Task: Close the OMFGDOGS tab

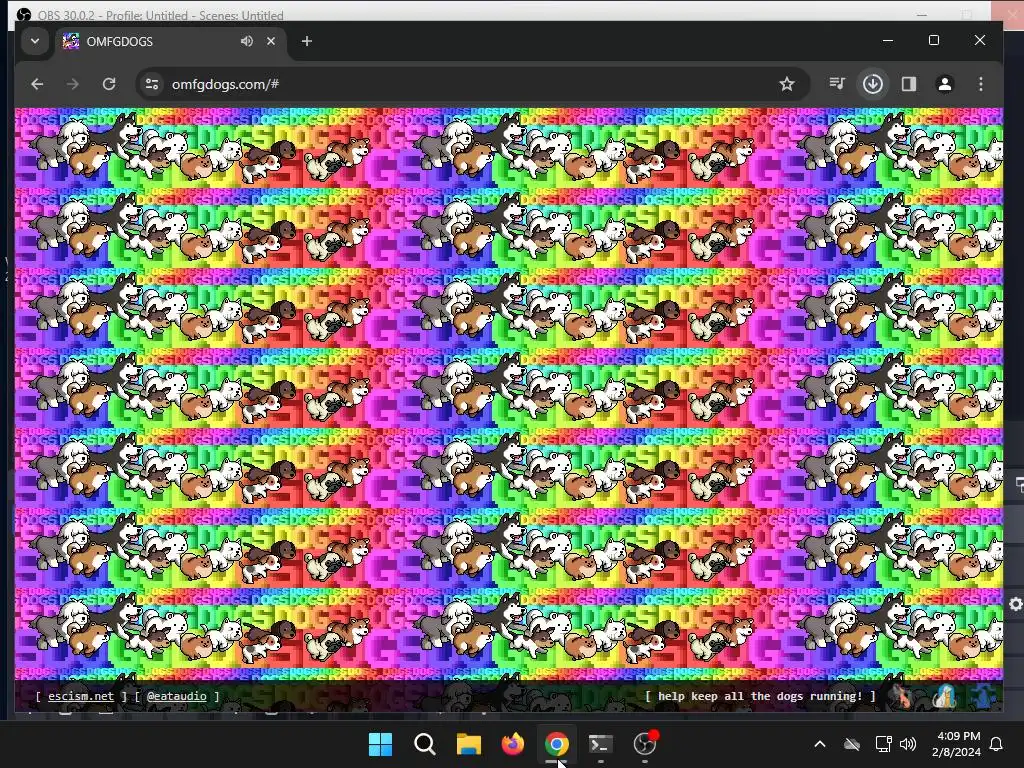Action: click(271, 41)
